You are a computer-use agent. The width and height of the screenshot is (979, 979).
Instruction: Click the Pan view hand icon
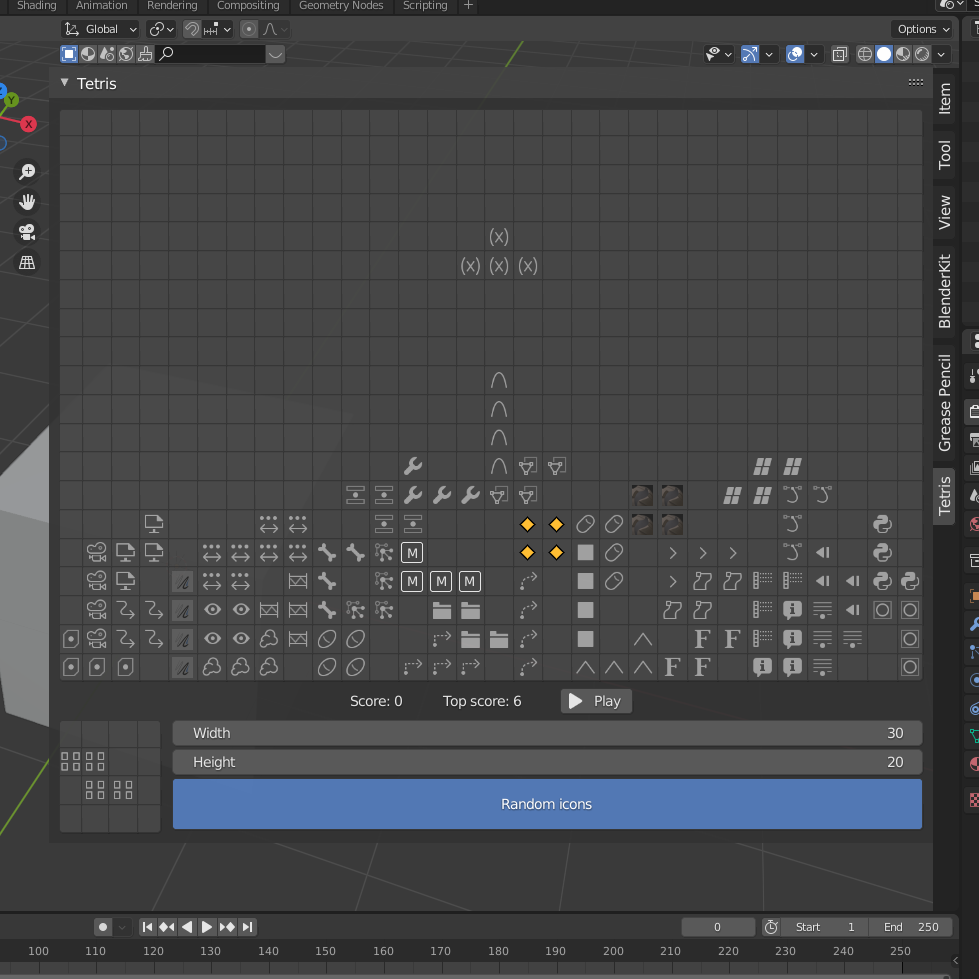pyautogui.click(x=27, y=202)
